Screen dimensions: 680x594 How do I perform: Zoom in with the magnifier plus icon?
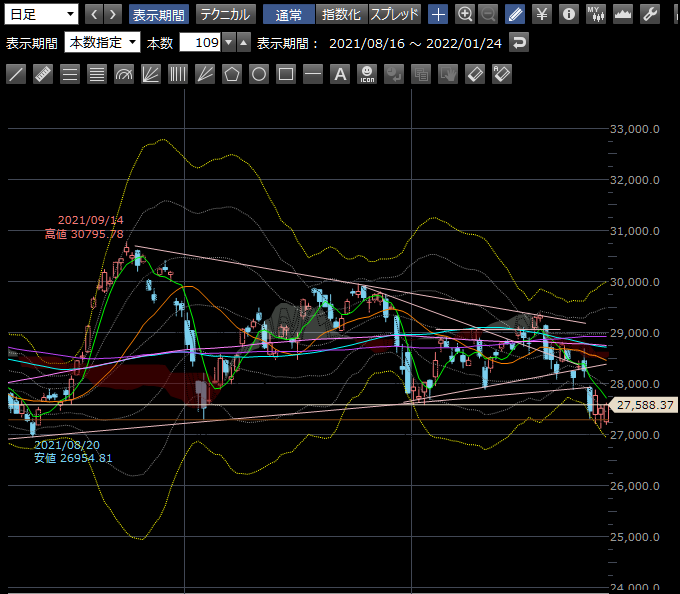point(464,14)
